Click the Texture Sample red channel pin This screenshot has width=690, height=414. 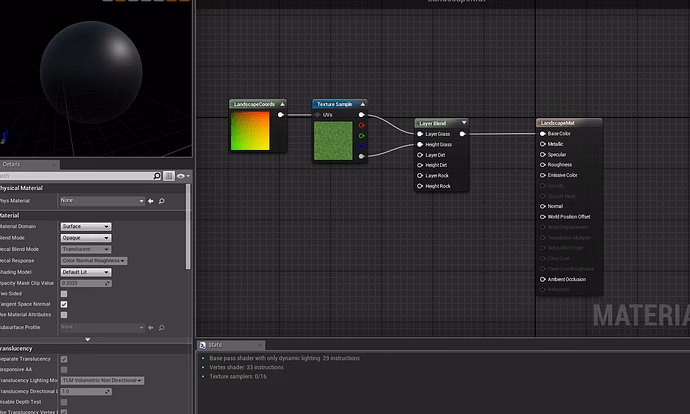tap(361, 125)
